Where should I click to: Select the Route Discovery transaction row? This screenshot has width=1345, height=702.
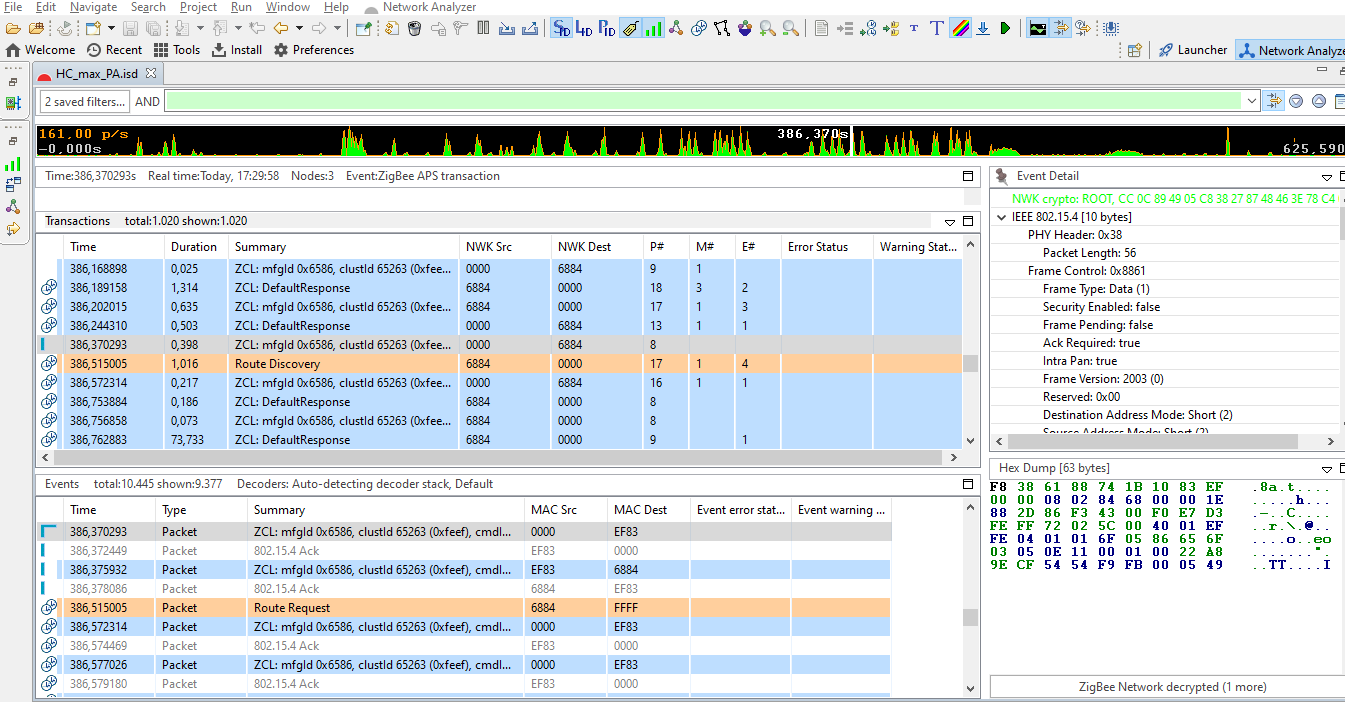pos(499,364)
